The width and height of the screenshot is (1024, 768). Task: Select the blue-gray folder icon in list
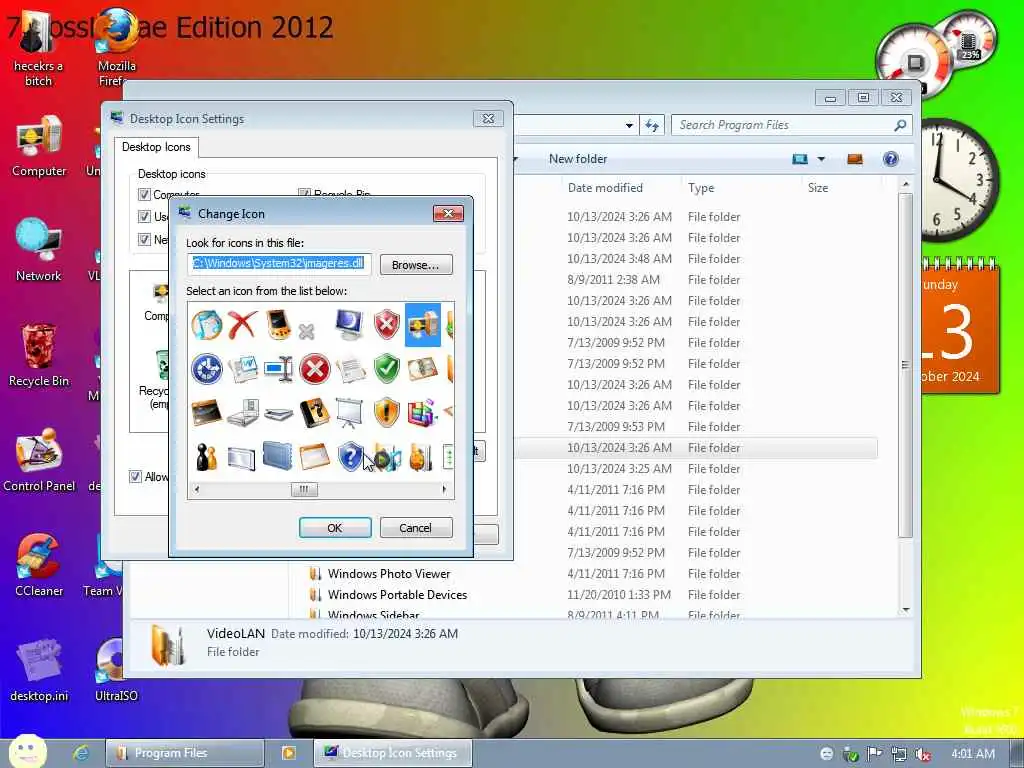[x=278, y=456]
